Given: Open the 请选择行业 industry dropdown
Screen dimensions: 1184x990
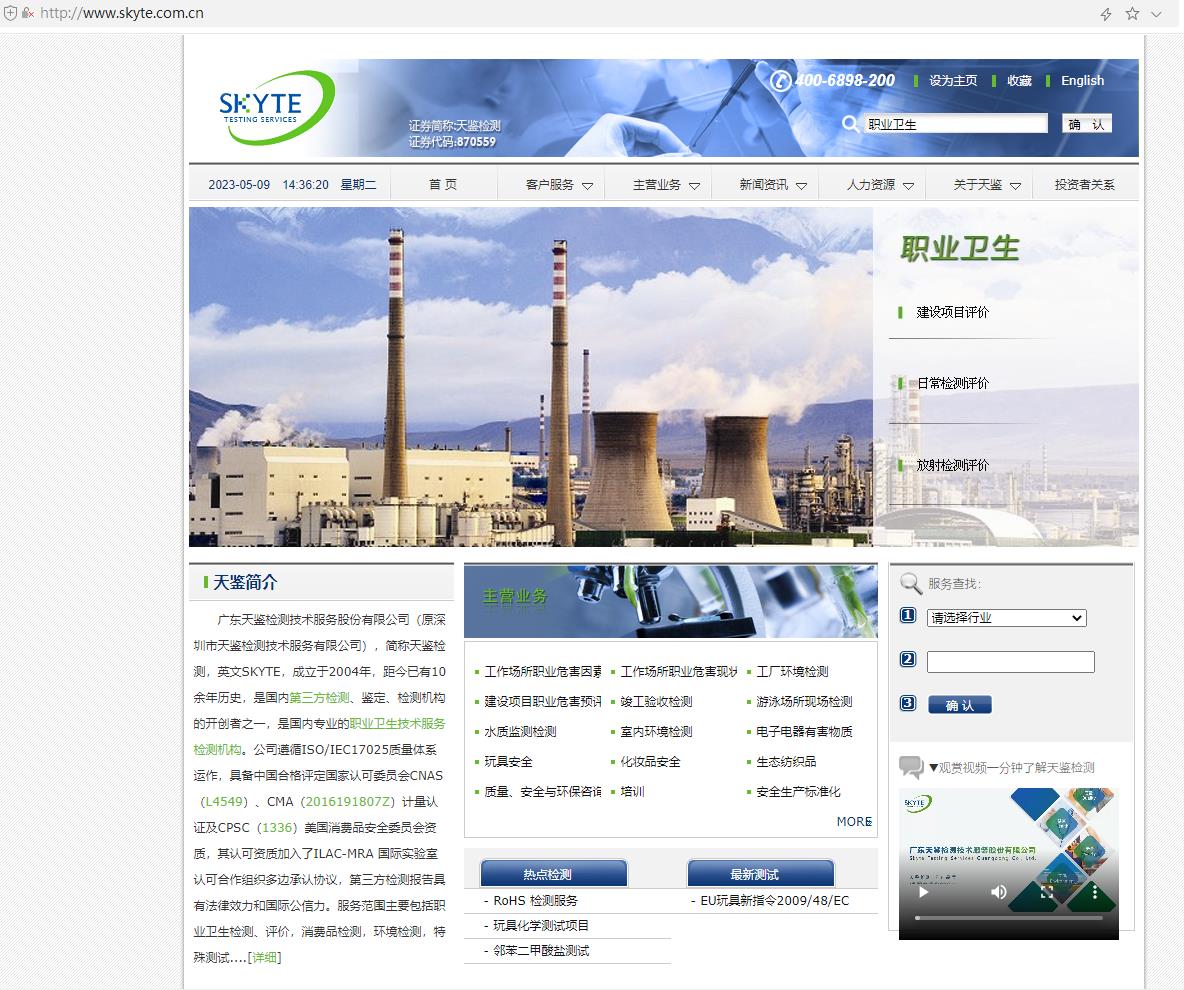Looking at the screenshot, I should (x=1006, y=618).
